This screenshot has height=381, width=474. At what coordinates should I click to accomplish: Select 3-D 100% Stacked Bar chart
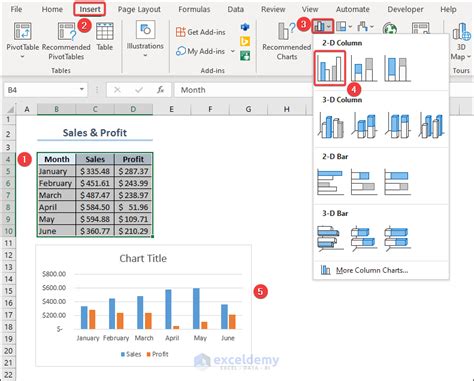(397, 238)
